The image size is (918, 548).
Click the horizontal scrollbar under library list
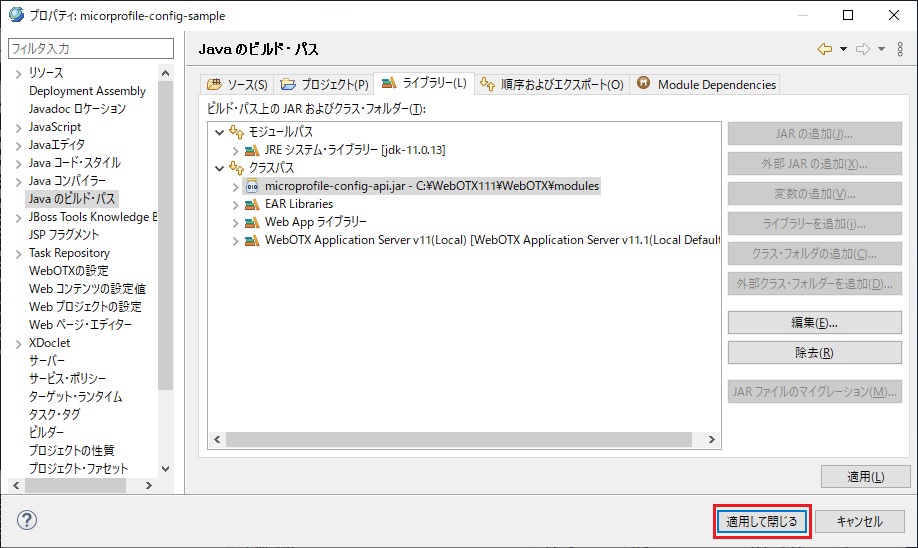tap(458, 439)
